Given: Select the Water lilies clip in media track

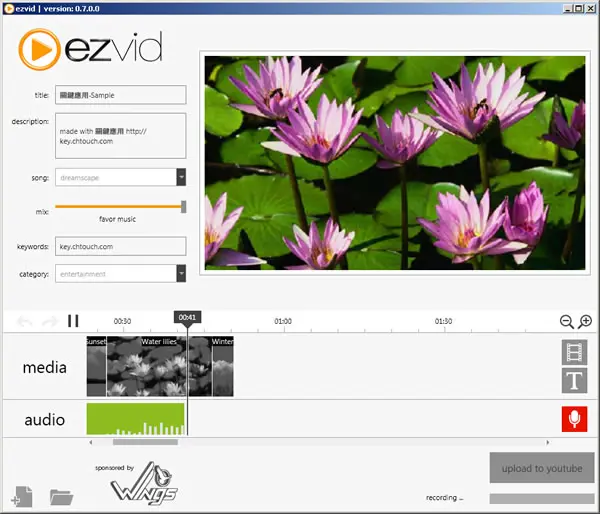Looking at the screenshot, I should point(159,366).
